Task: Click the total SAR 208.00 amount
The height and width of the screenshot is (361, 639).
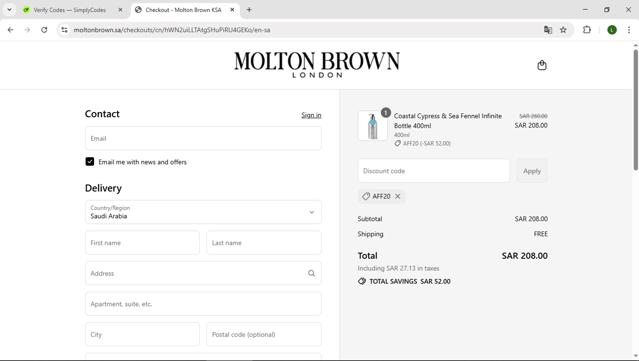Action: 524,256
